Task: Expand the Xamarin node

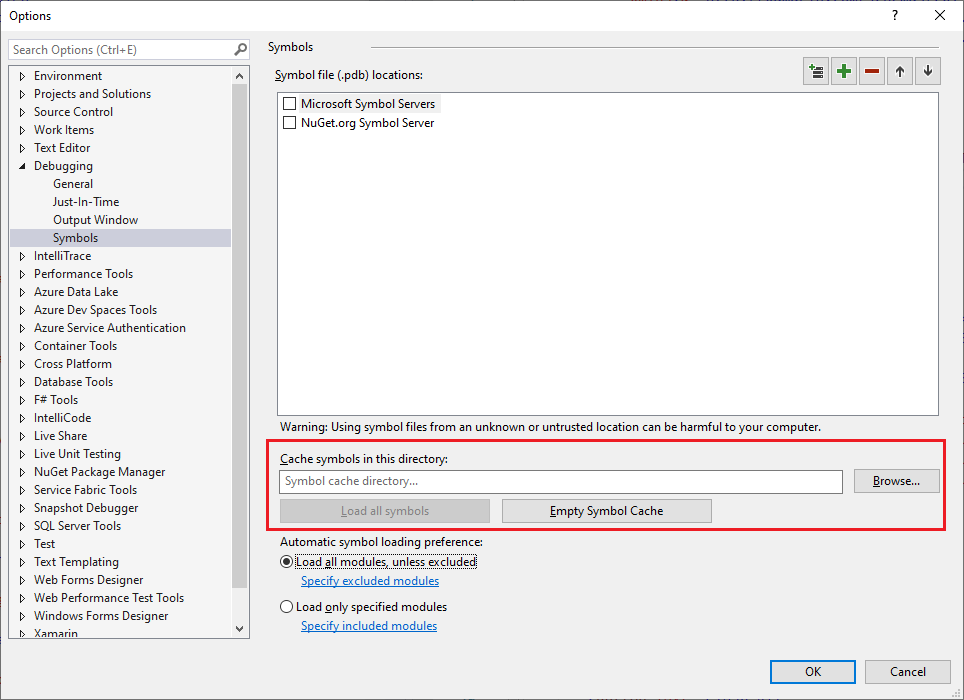Action: tap(23, 633)
